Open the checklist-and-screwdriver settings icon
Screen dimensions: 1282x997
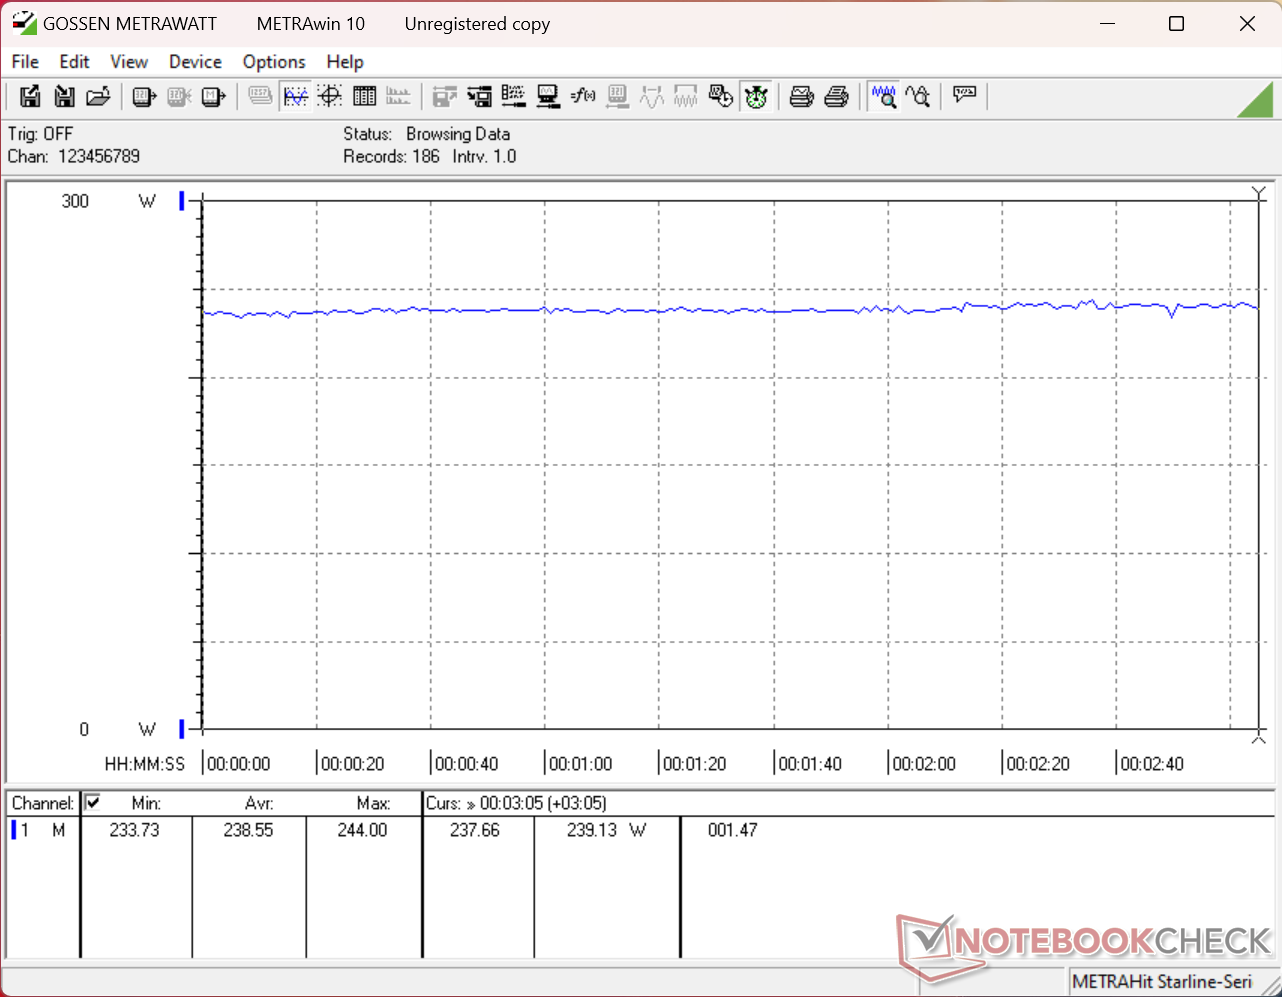[x=514, y=96]
